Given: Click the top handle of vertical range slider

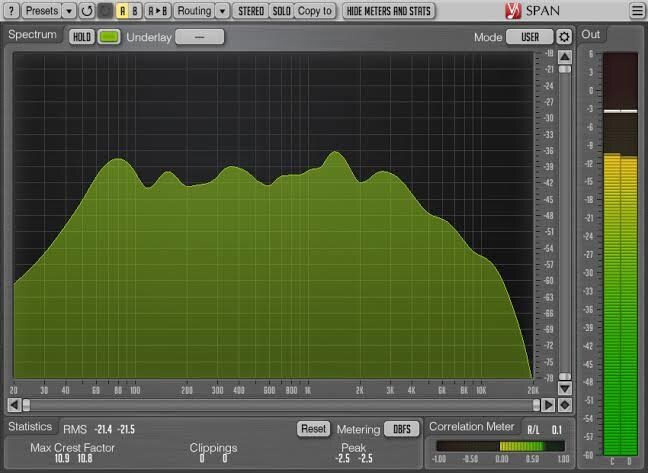Looking at the screenshot, I should pyautogui.click(x=565, y=69).
